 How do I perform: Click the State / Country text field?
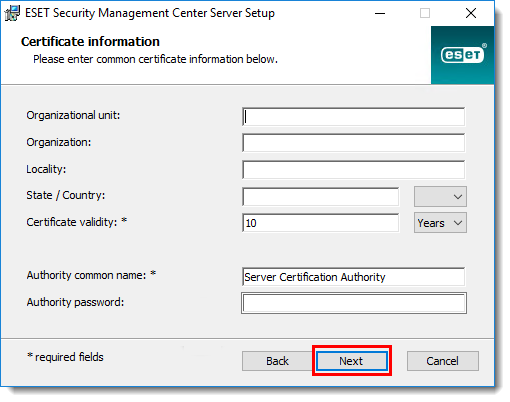[320, 197]
